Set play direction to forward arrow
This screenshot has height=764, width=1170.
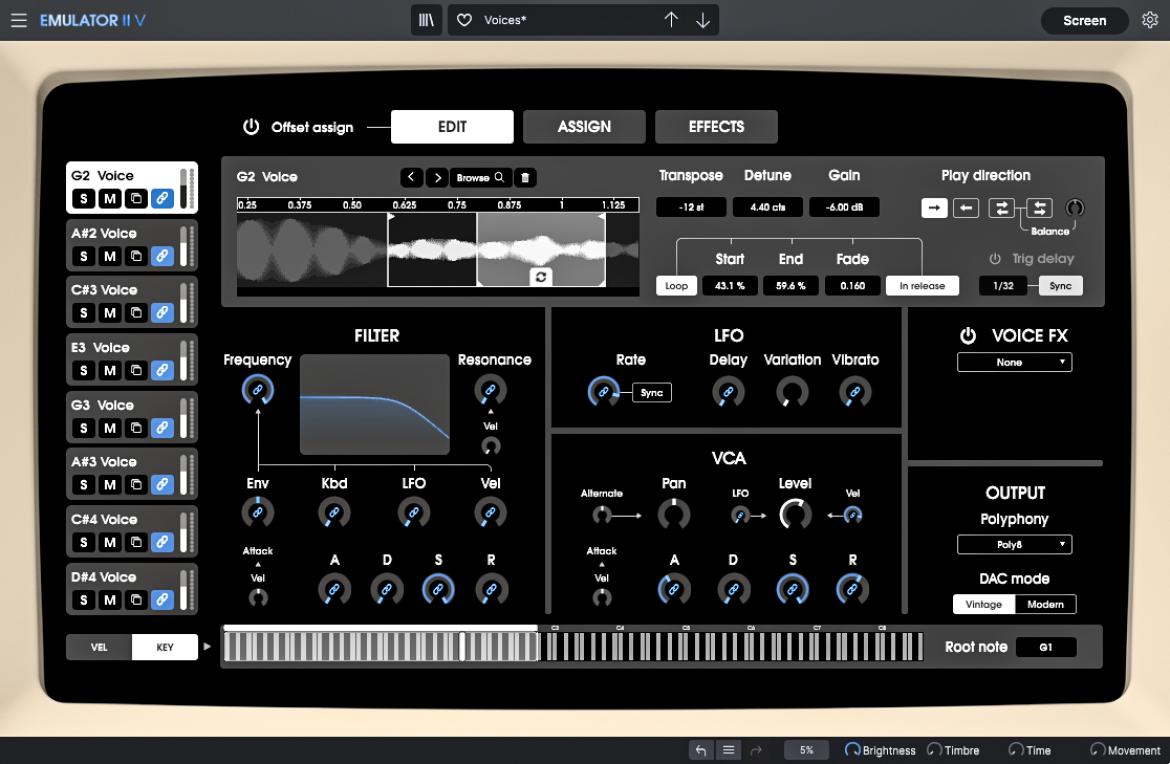point(934,208)
